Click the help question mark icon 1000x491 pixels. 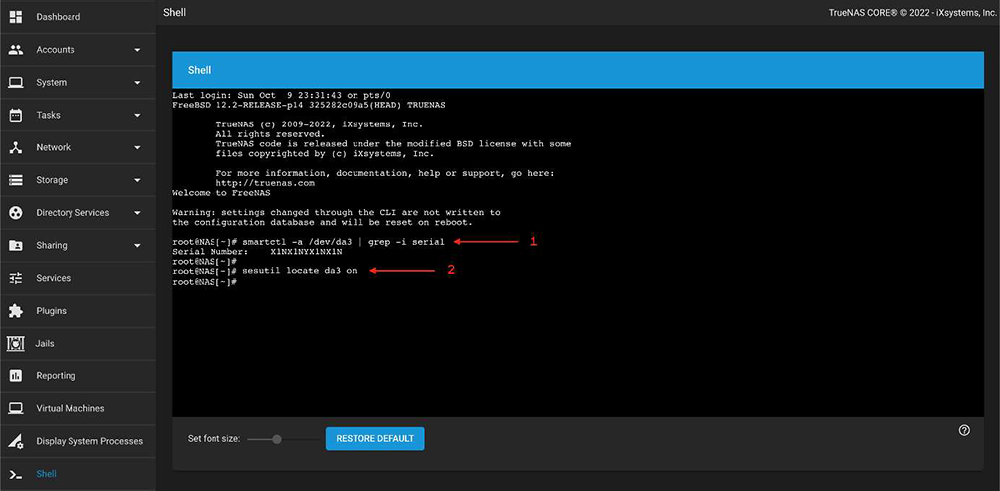pos(964,430)
